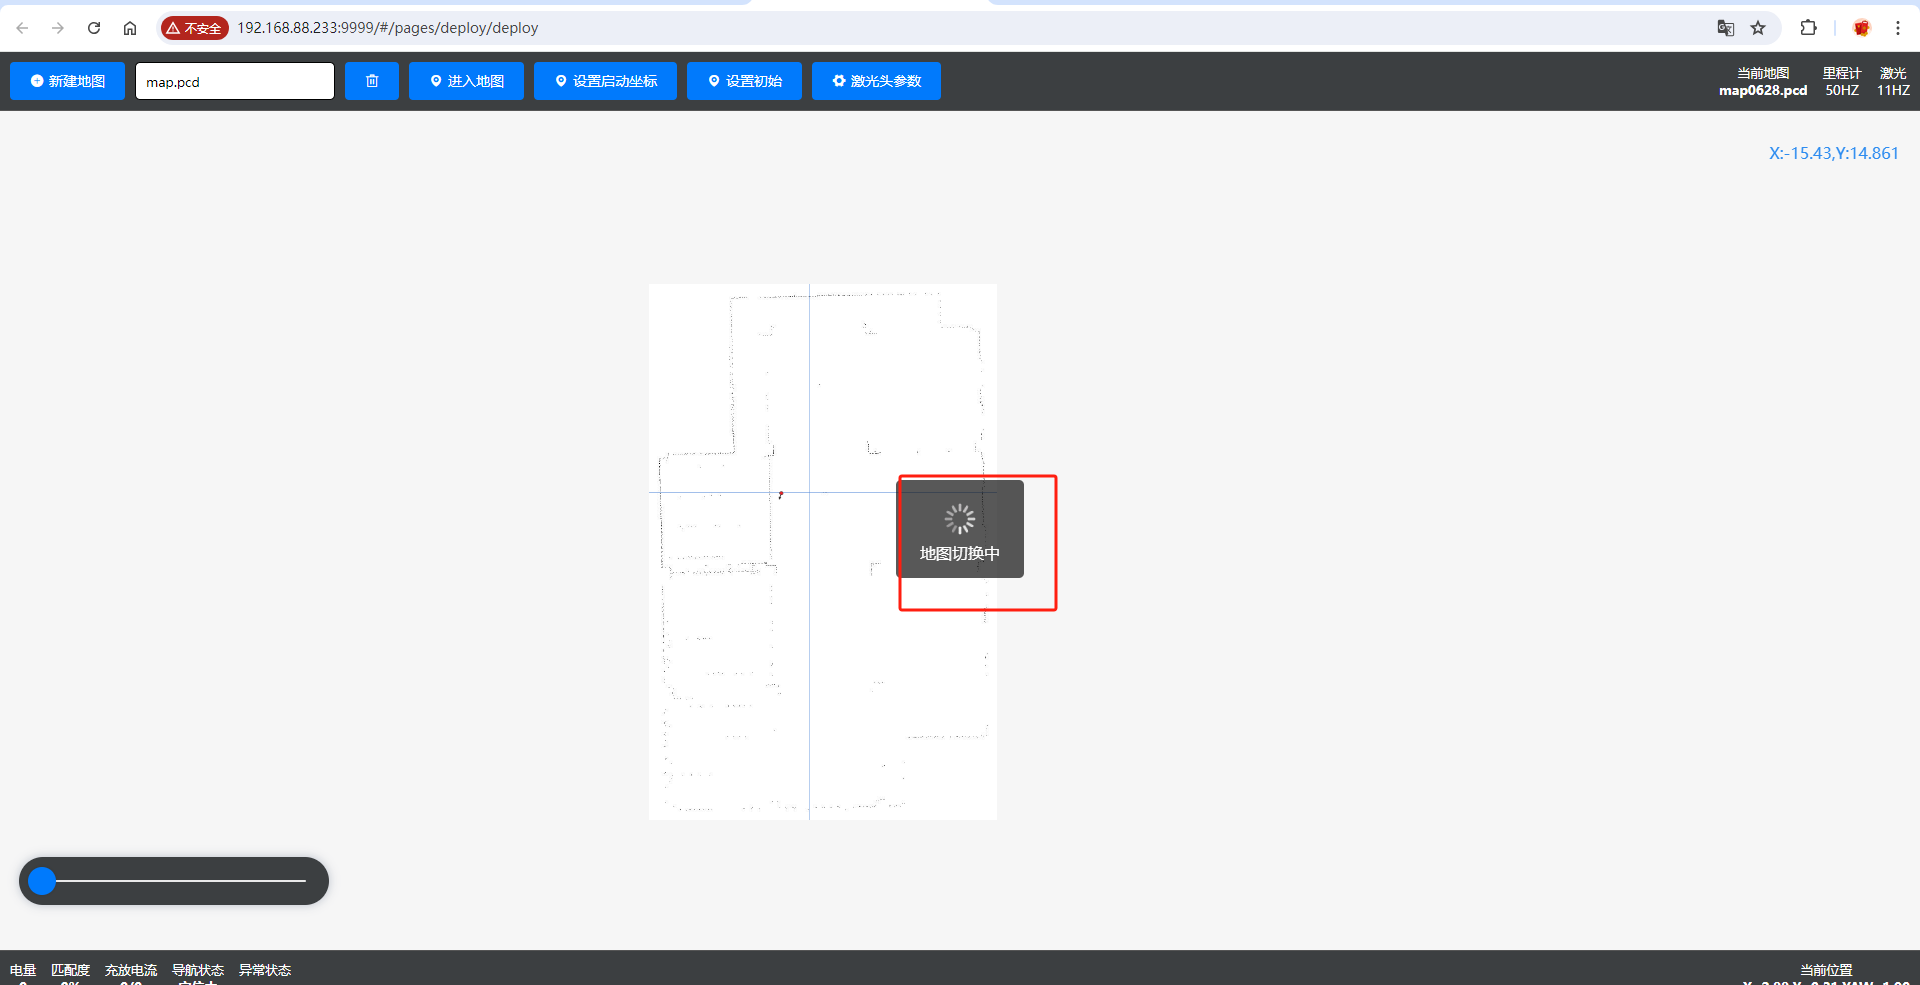Click the red robot marker on map
The height and width of the screenshot is (985, 1920).
[781, 494]
